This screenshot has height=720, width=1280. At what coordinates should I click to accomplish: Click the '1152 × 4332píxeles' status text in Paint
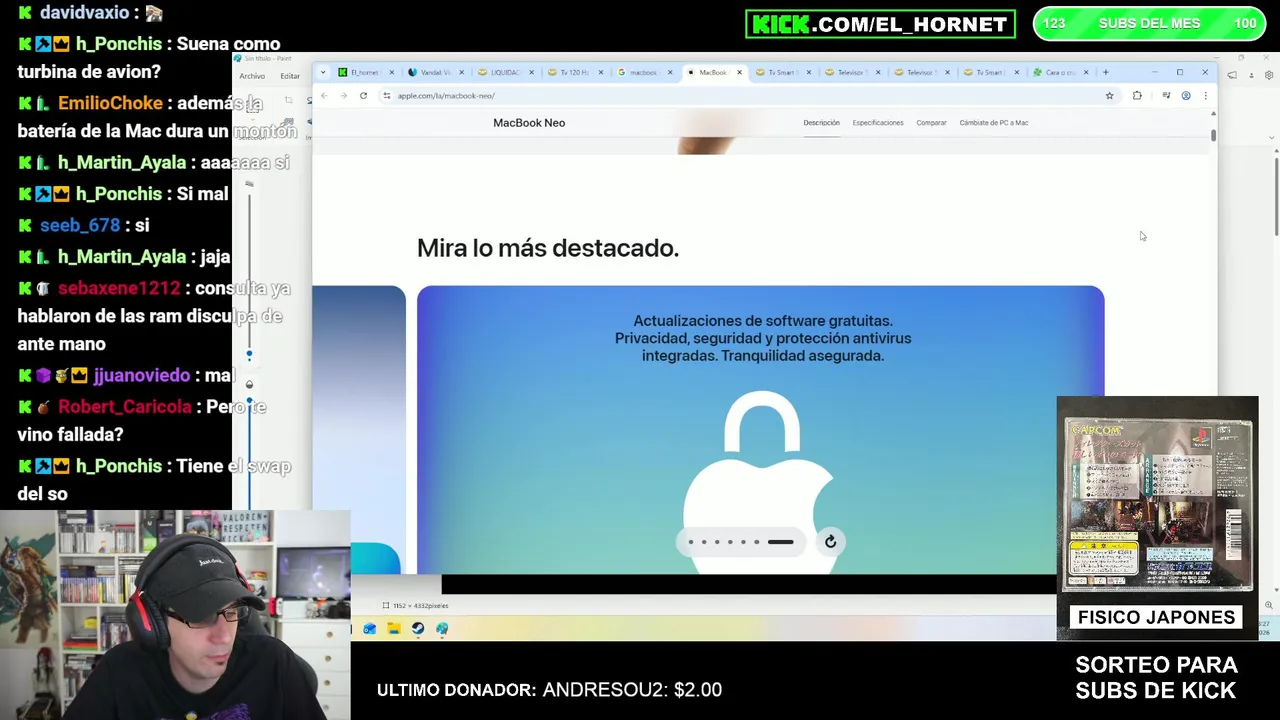[421, 606]
